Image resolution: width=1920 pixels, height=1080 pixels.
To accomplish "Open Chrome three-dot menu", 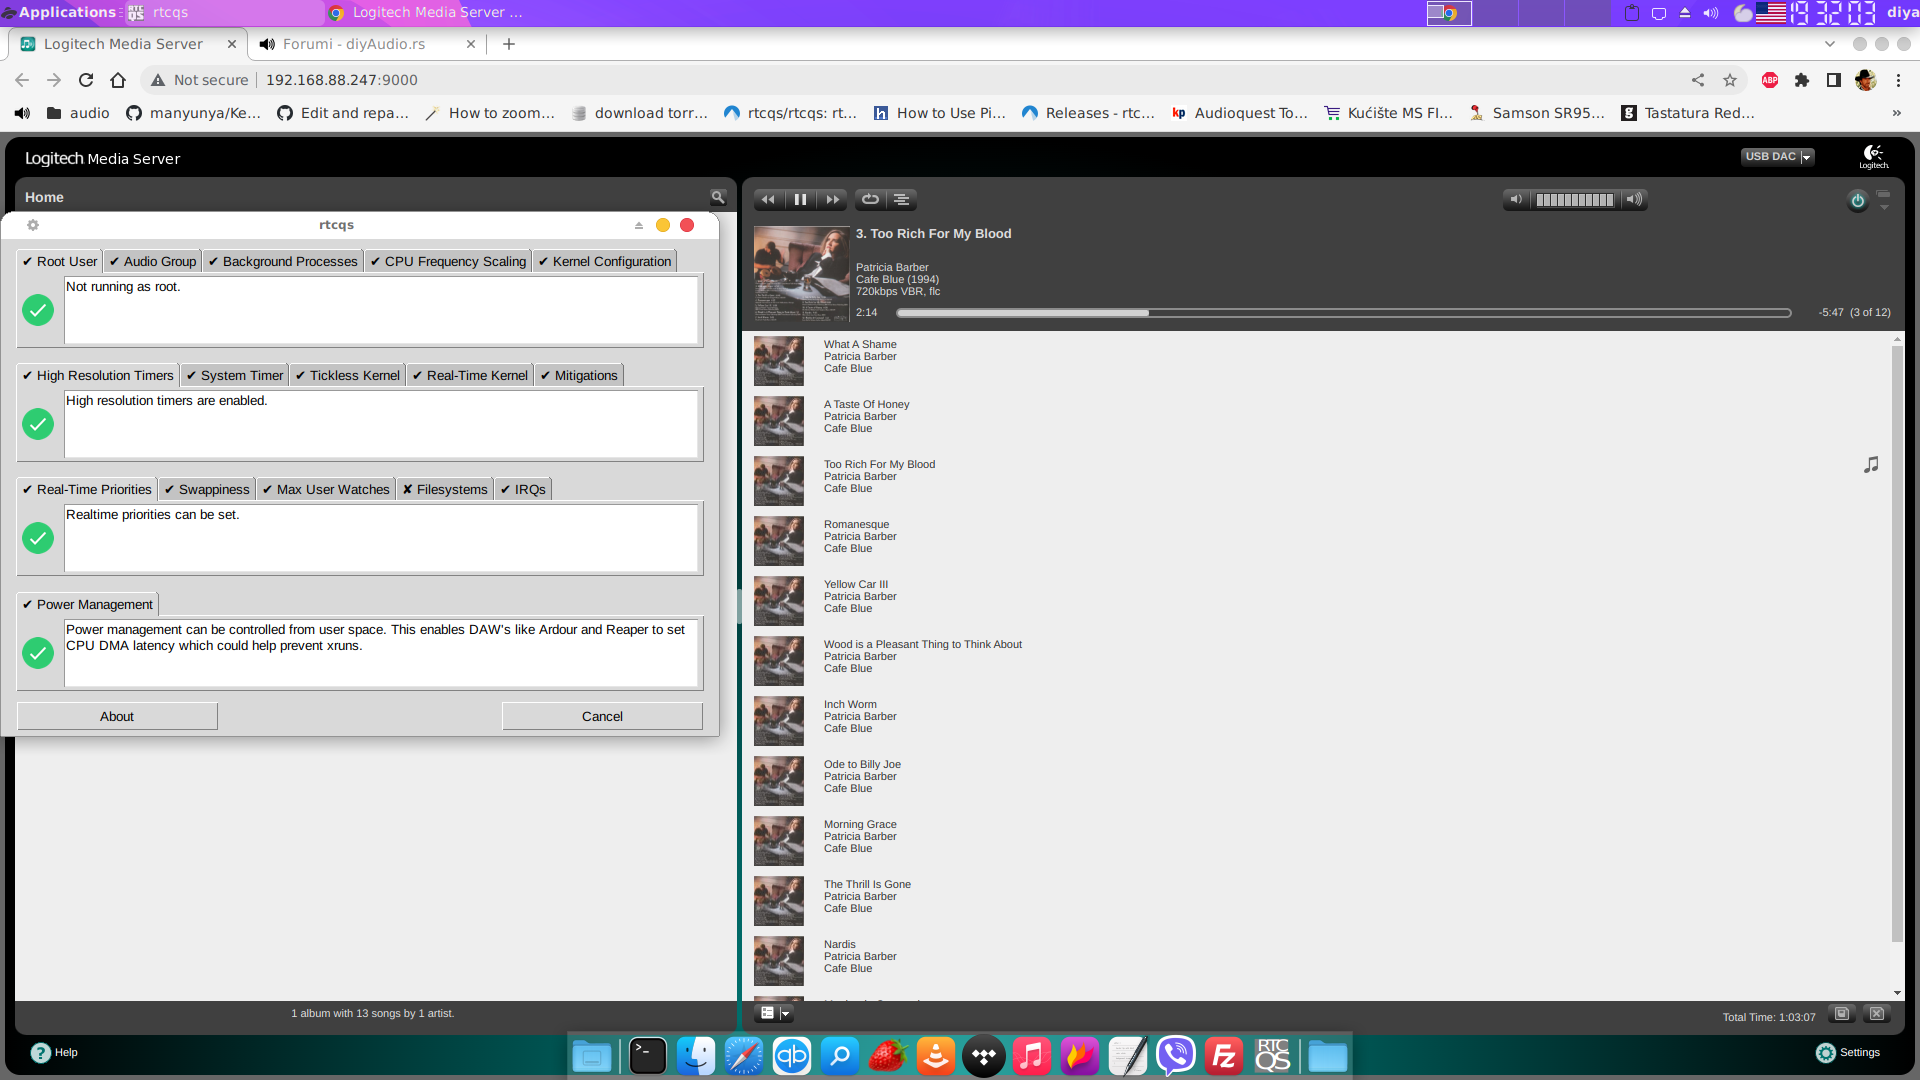I will [1898, 80].
